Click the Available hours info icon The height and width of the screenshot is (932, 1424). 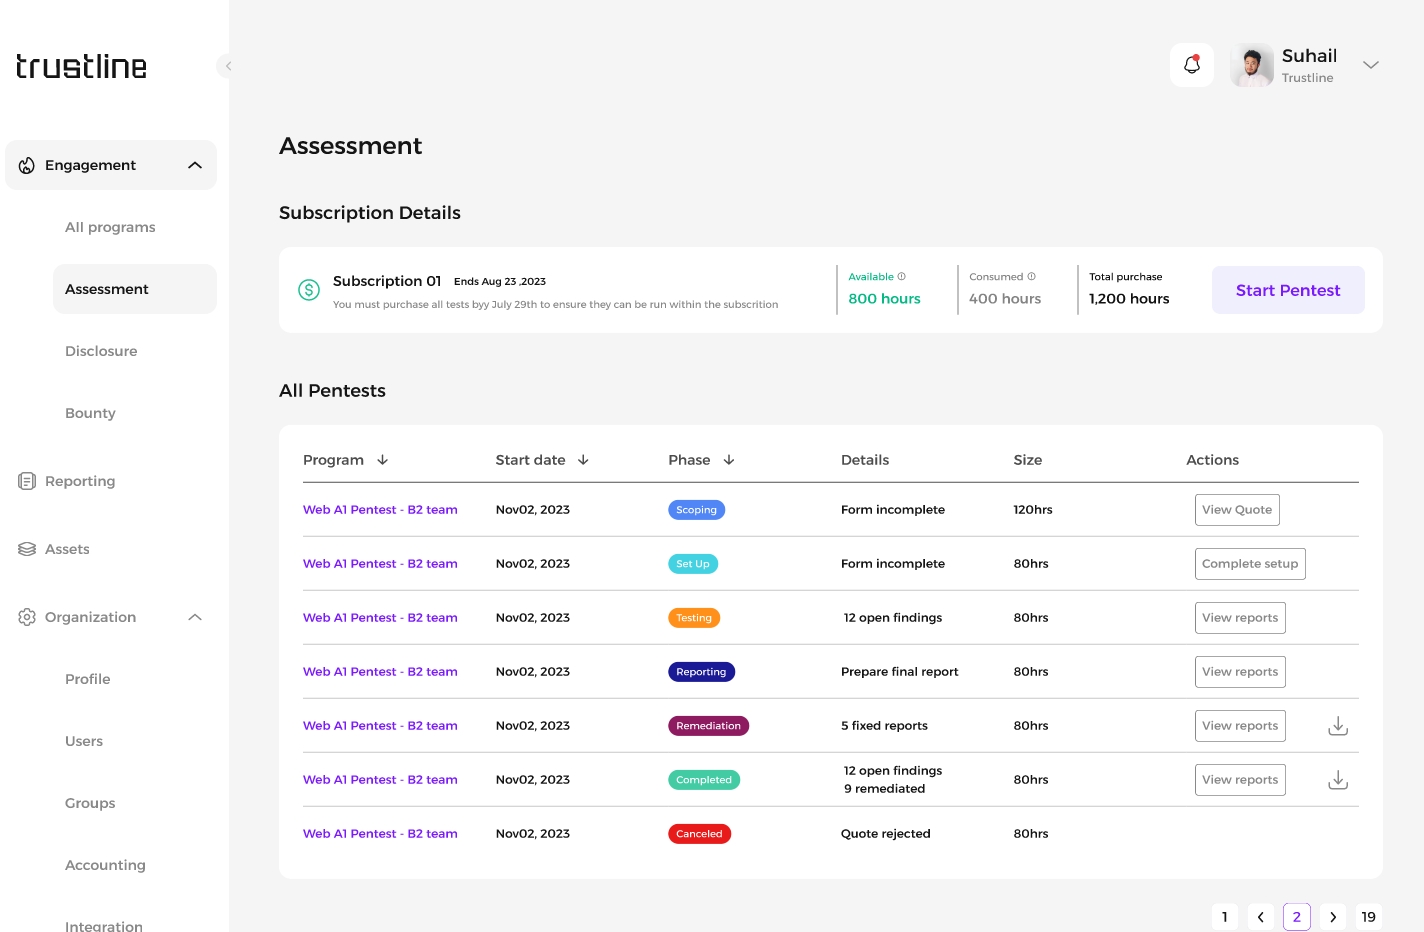coord(902,277)
